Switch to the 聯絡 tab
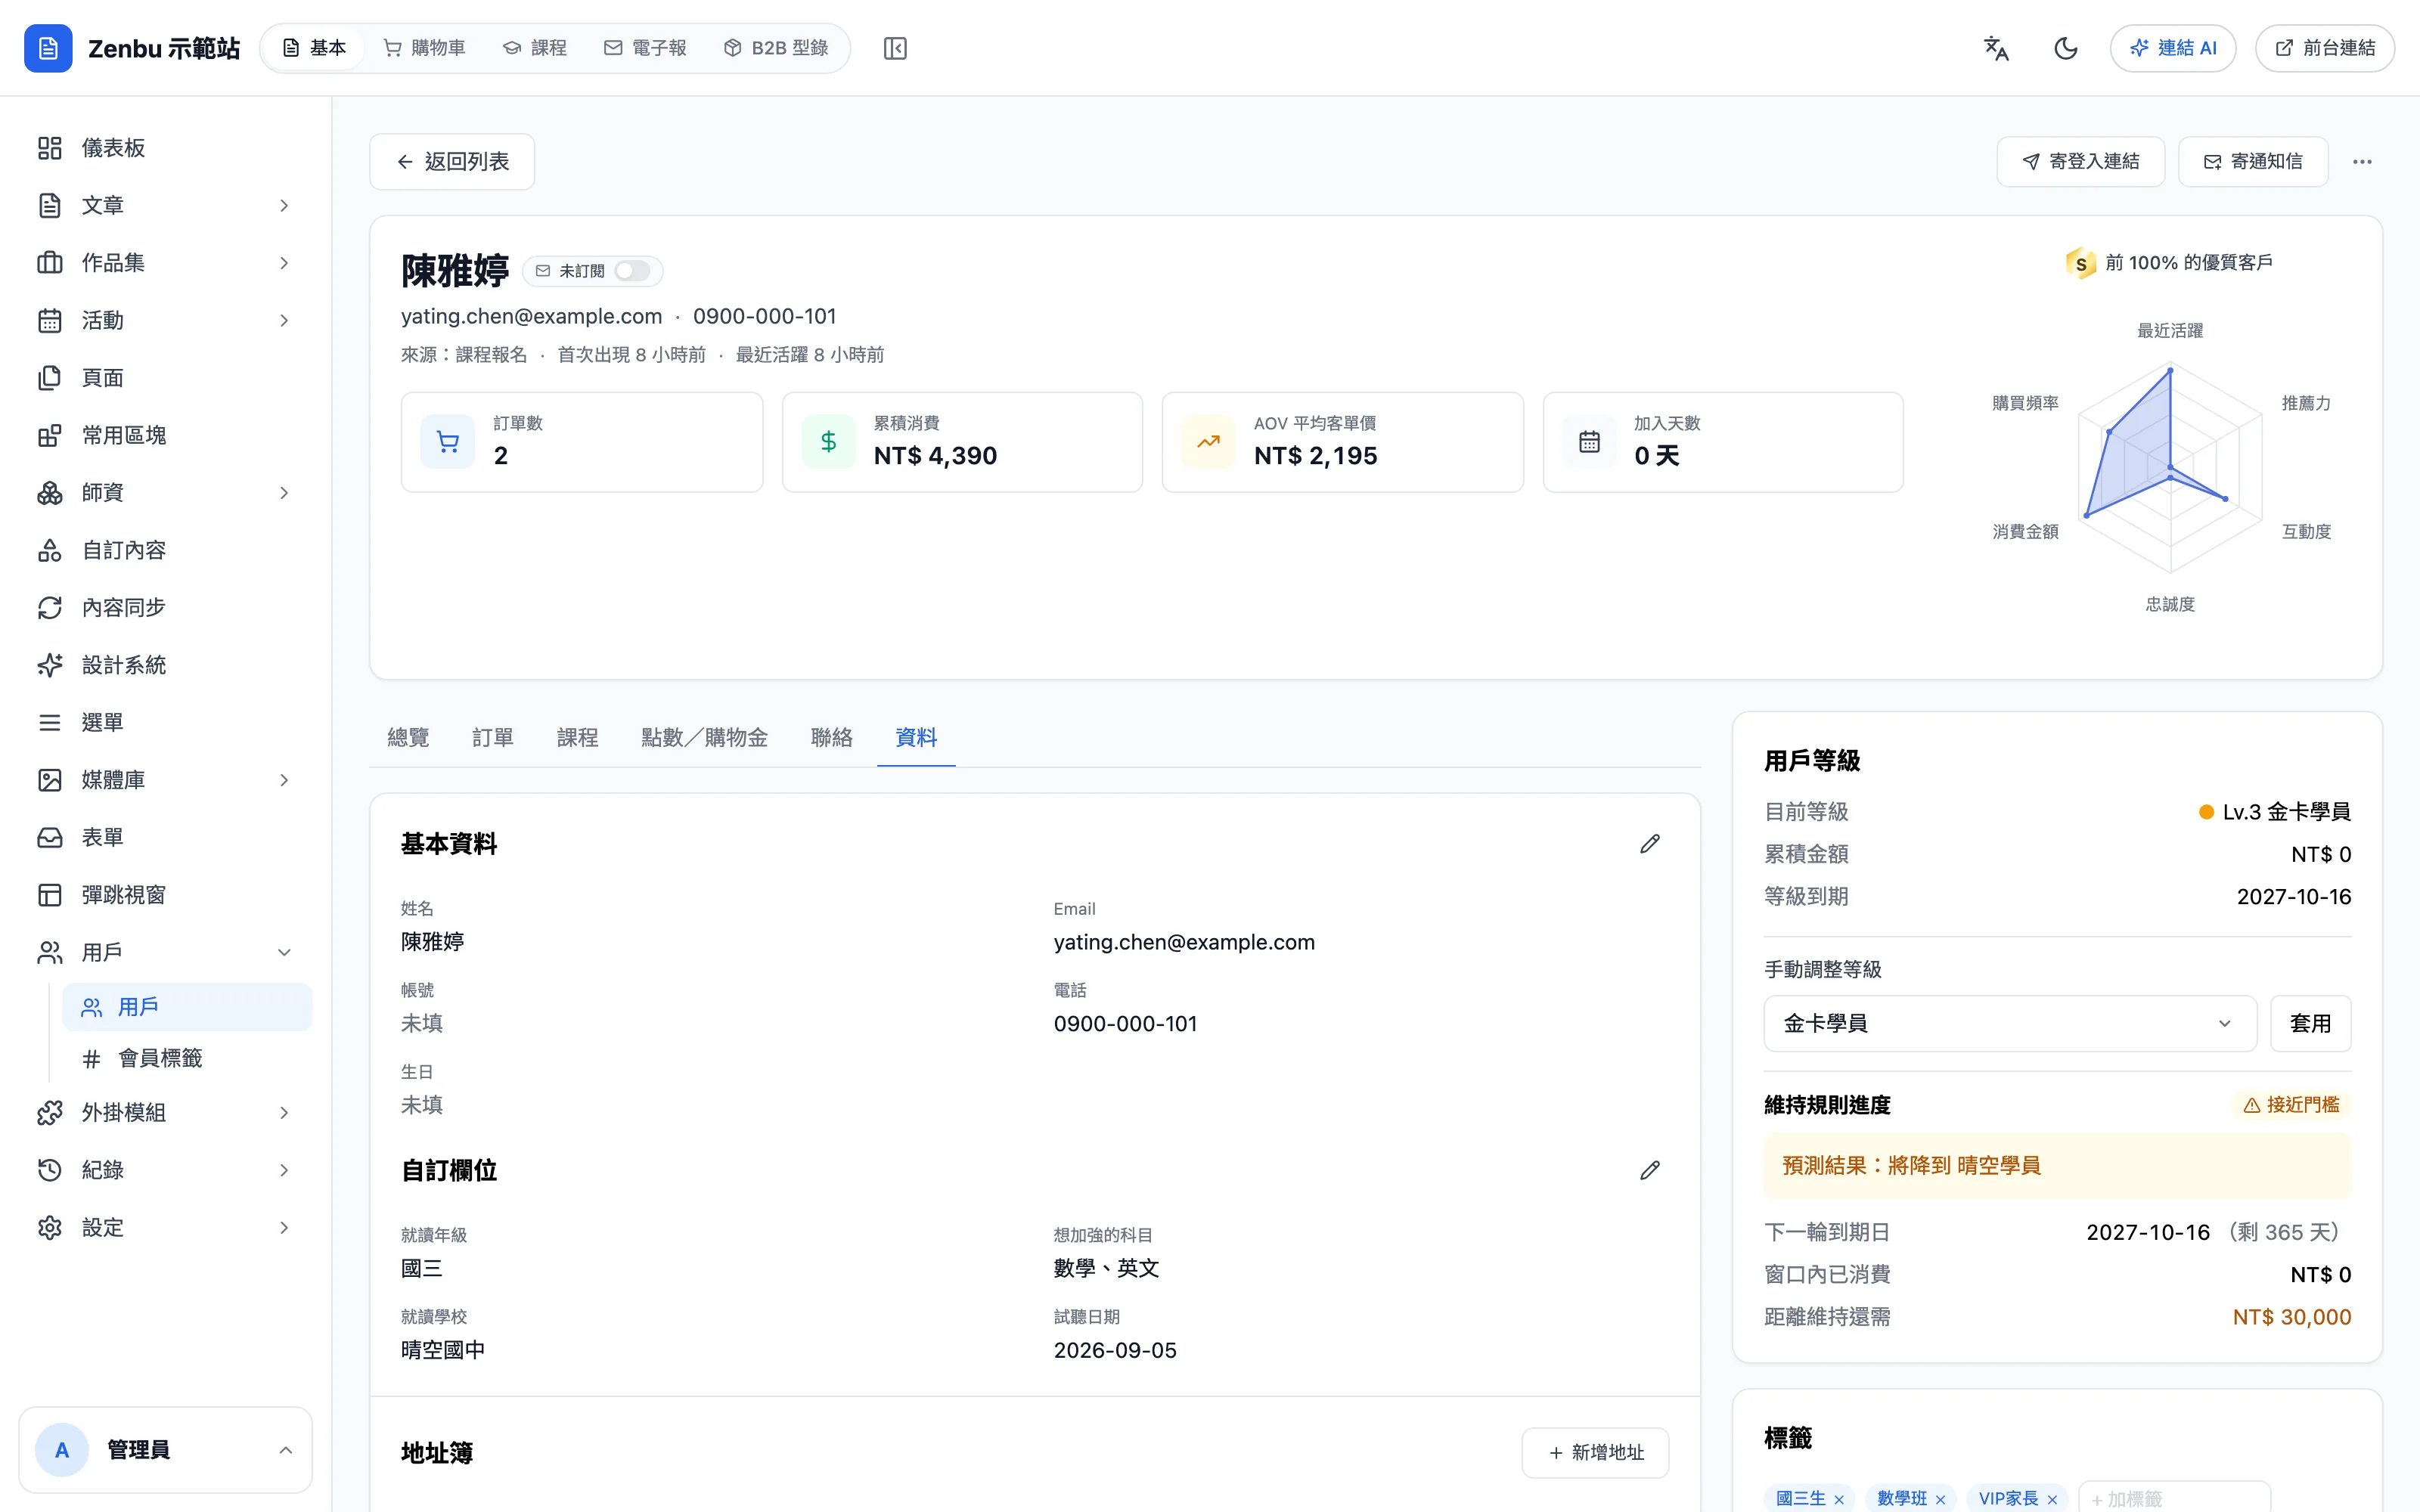Screen dimensions: 2420x1512 click(832, 737)
